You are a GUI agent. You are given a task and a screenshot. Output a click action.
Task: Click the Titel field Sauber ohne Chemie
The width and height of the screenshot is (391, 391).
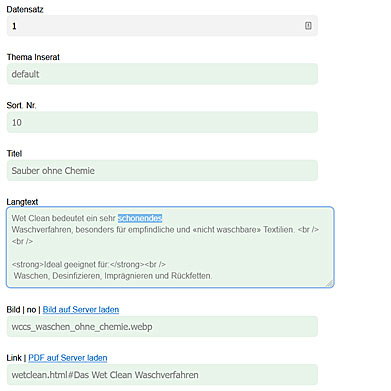[162, 170]
